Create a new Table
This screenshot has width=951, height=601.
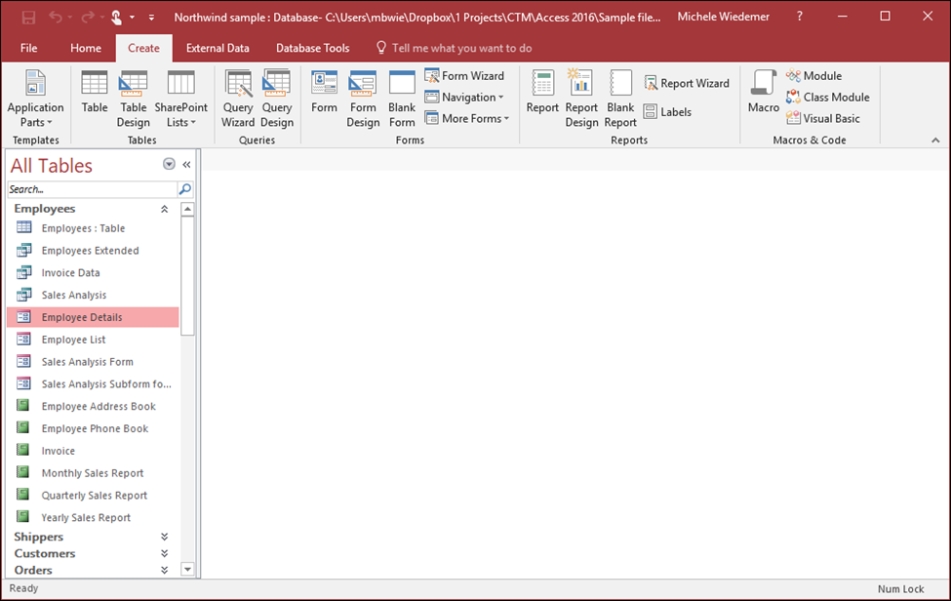95,92
